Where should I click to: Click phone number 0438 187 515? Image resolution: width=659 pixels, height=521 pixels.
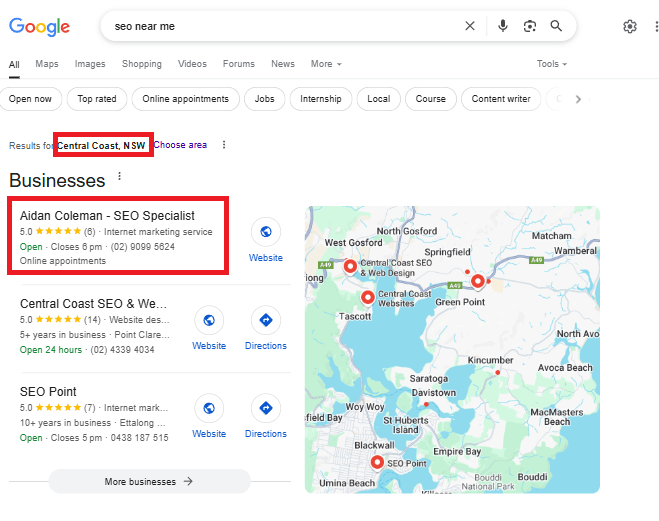point(140,438)
